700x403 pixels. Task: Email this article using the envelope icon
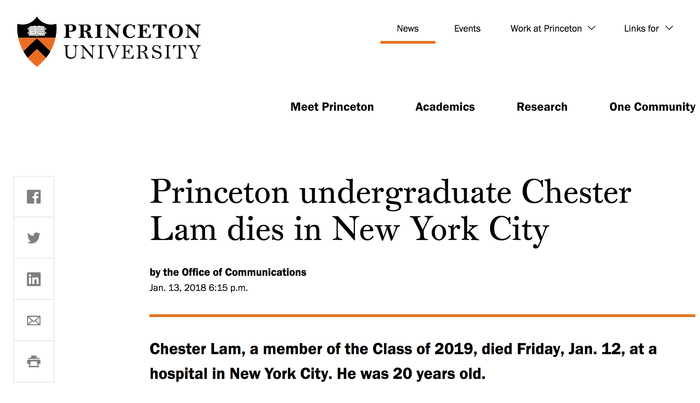click(x=34, y=321)
